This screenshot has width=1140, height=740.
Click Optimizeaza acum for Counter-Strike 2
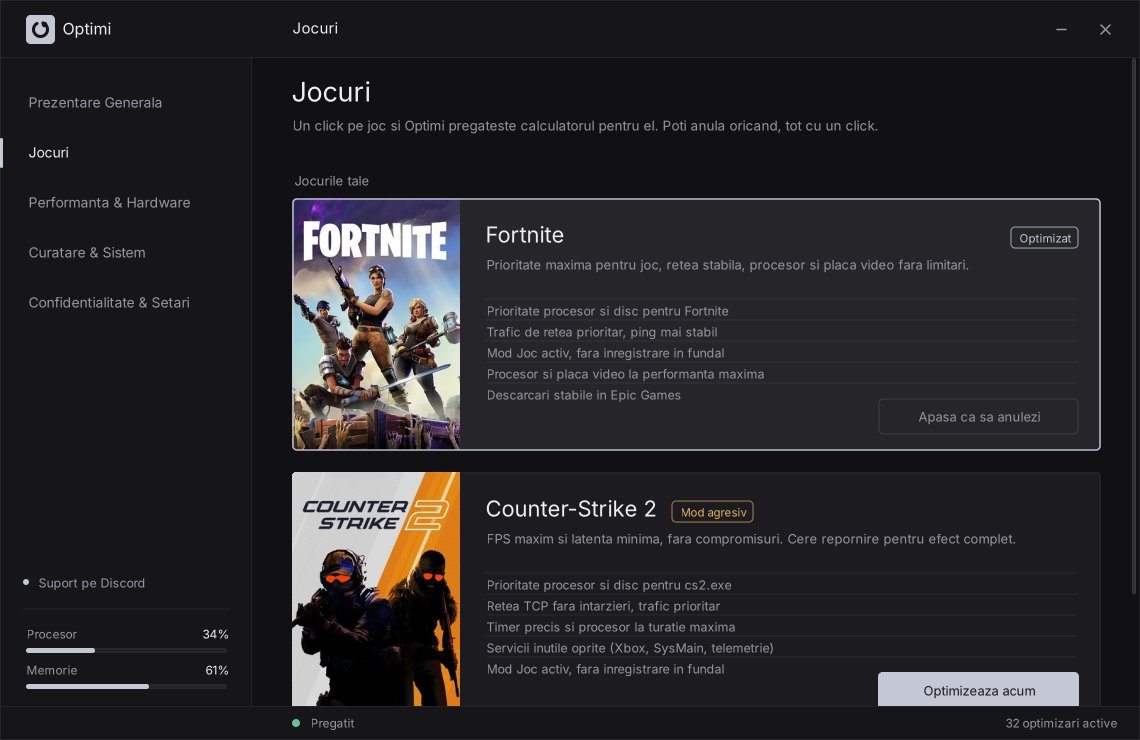point(978,689)
